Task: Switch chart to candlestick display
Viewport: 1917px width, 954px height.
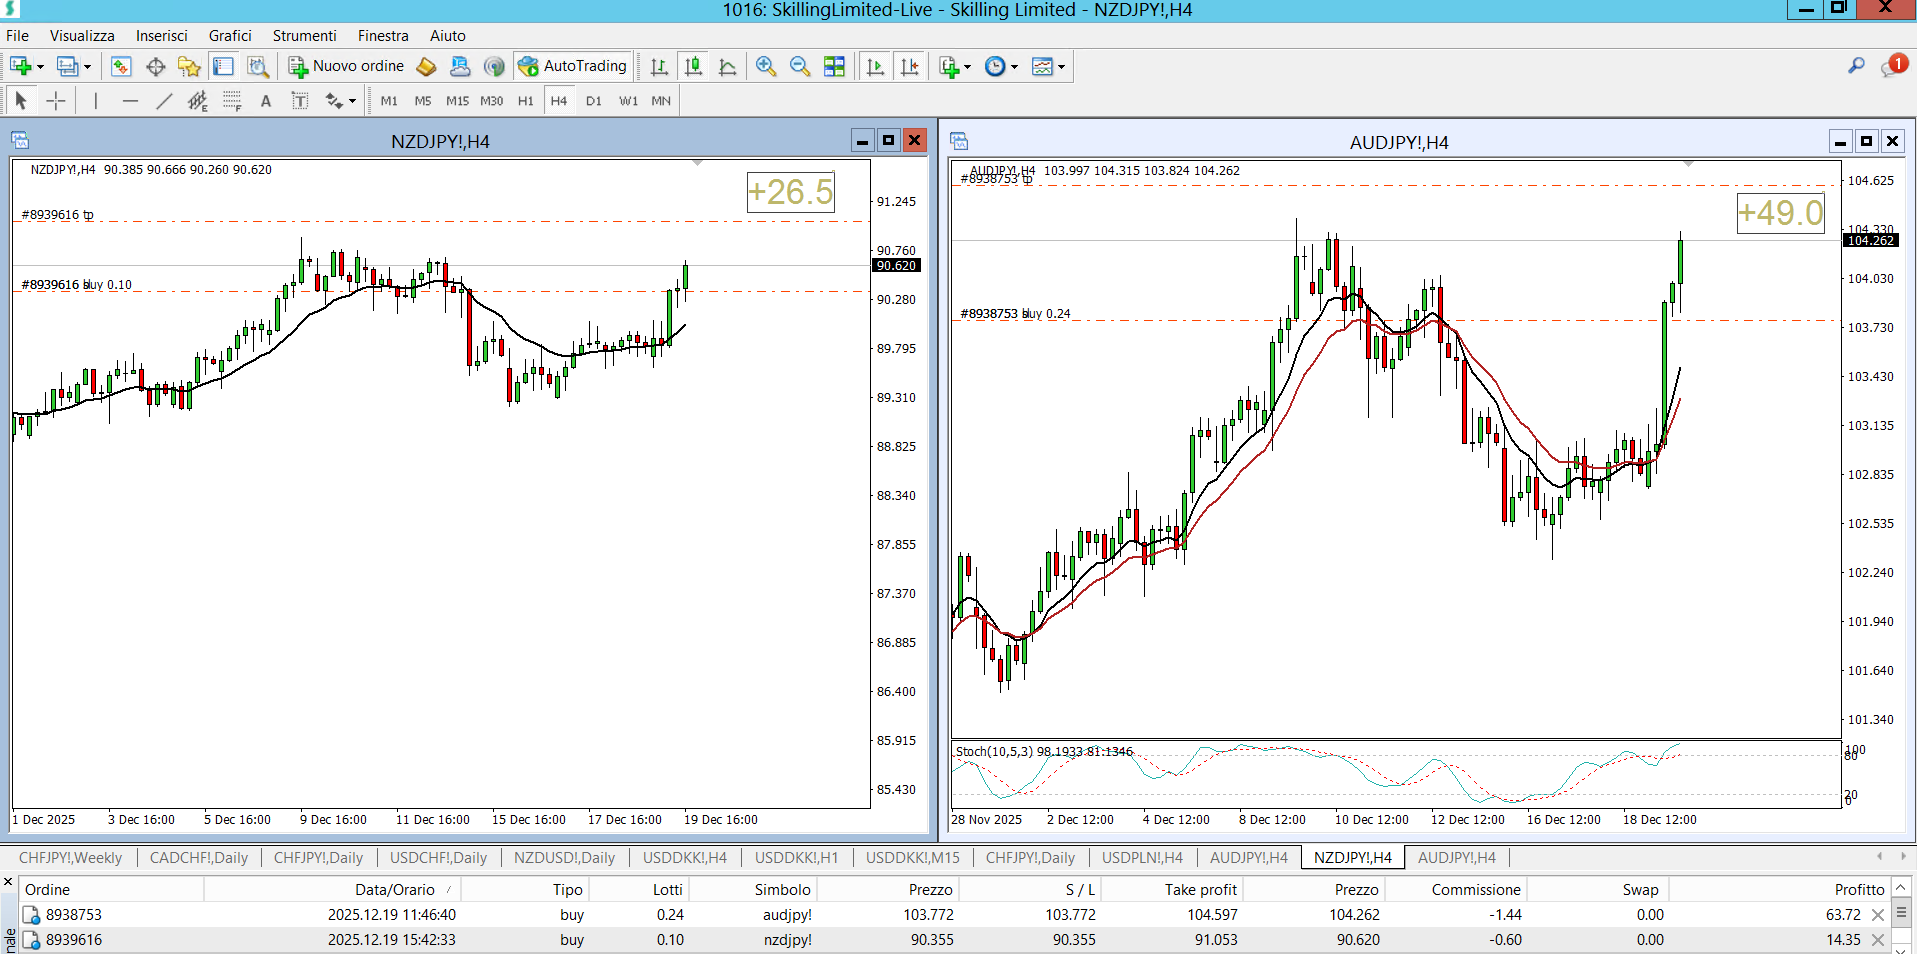Action: 693,66
